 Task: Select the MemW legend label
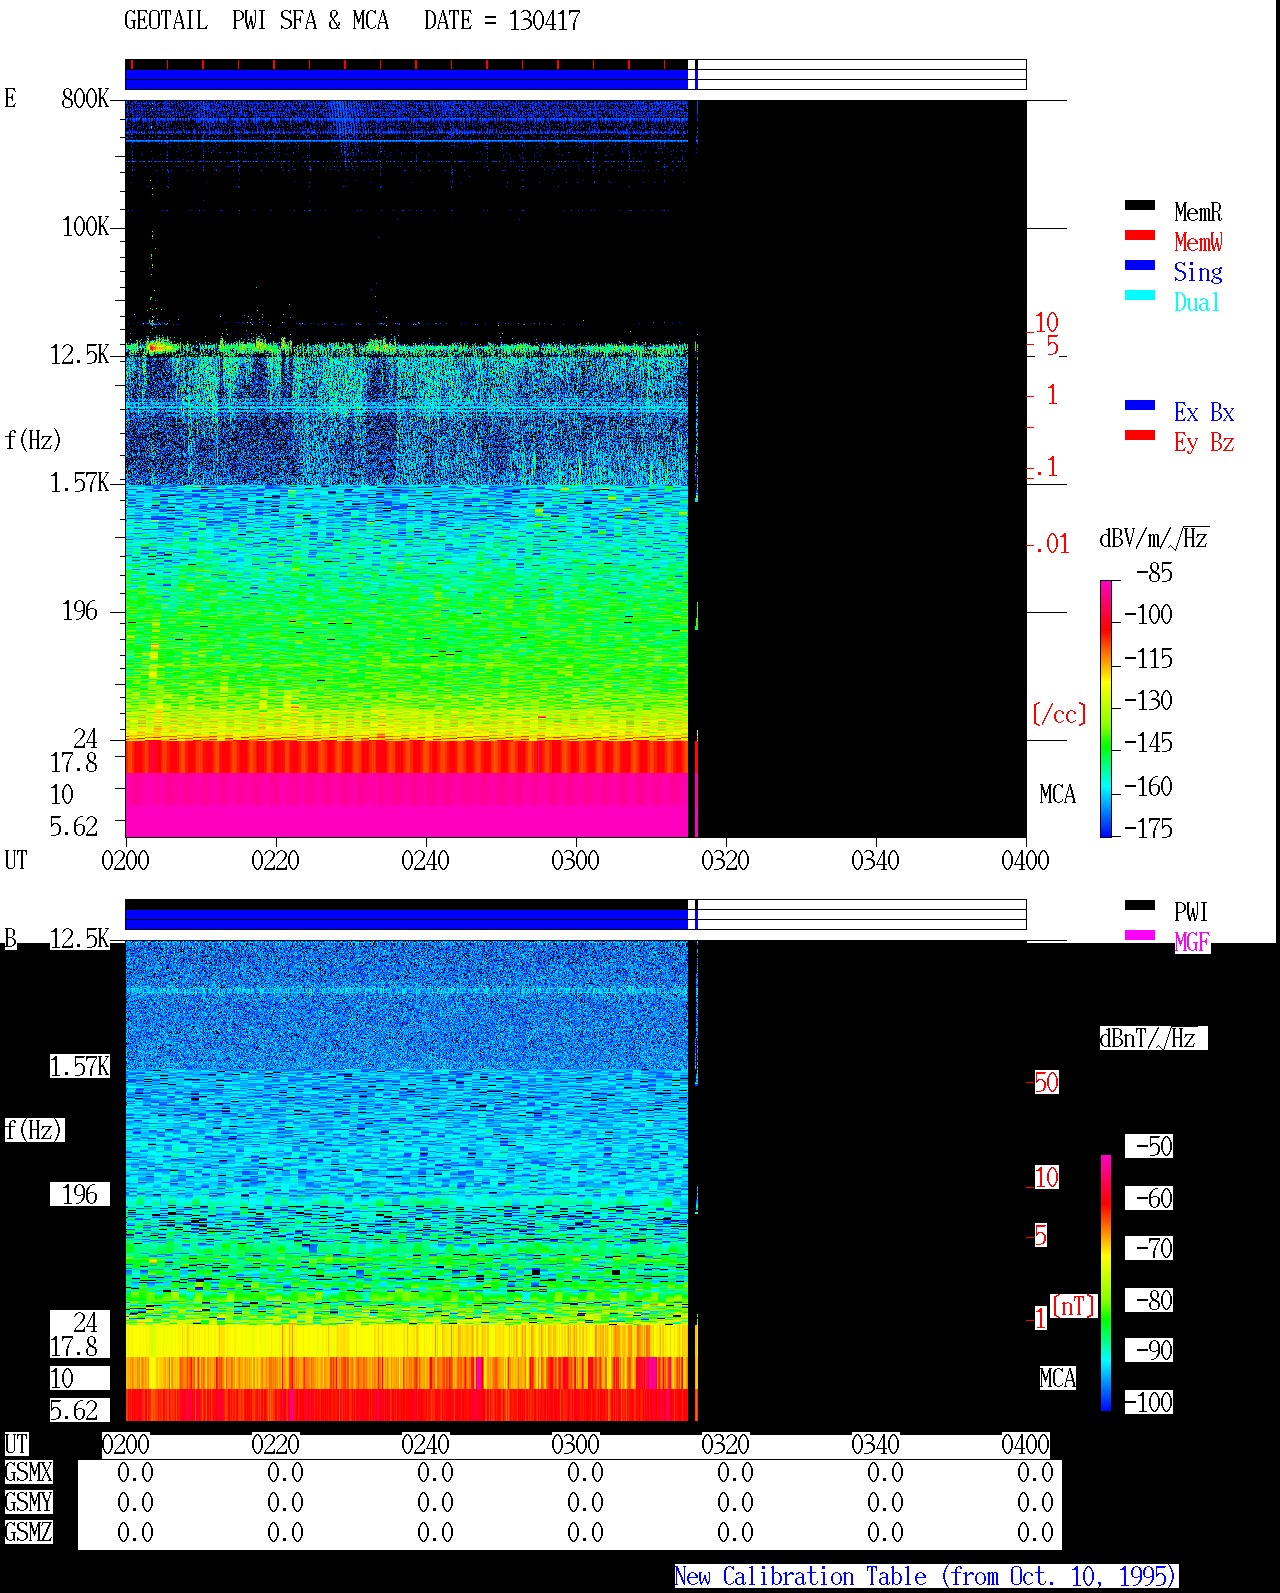click(x=1198, y=242)
